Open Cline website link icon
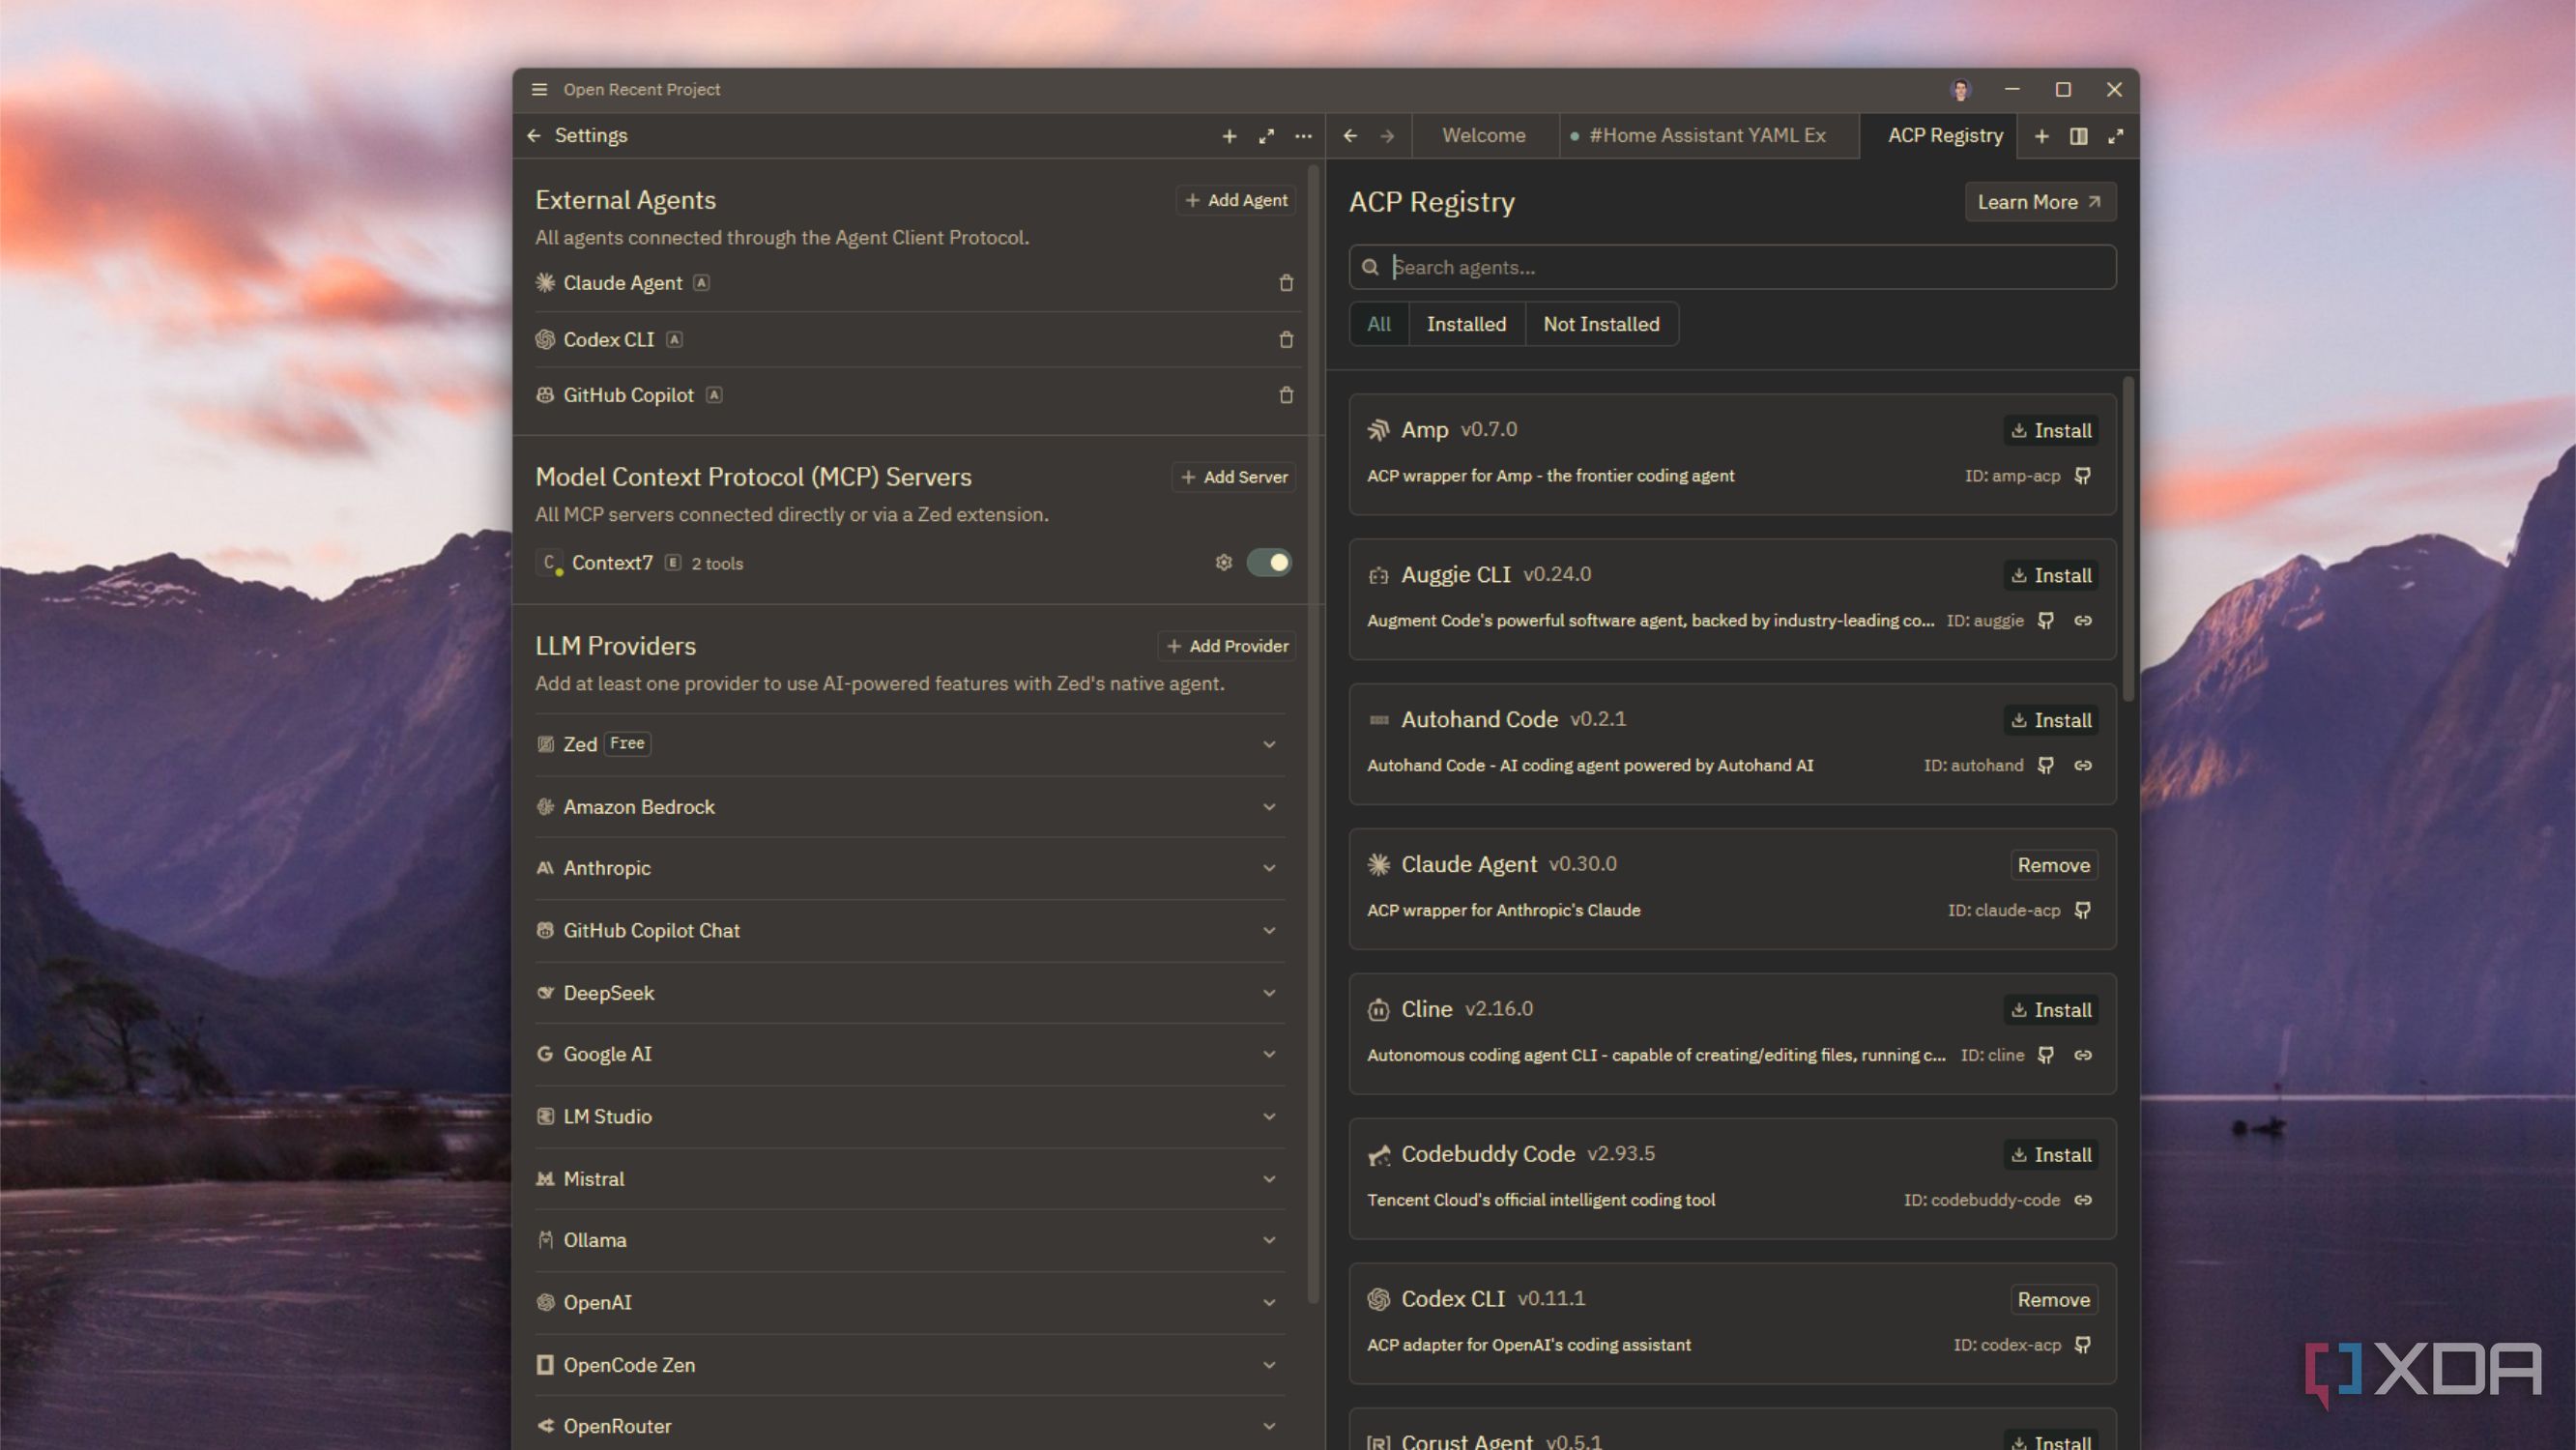2576x1450 pixels. coord(2083,1056)
